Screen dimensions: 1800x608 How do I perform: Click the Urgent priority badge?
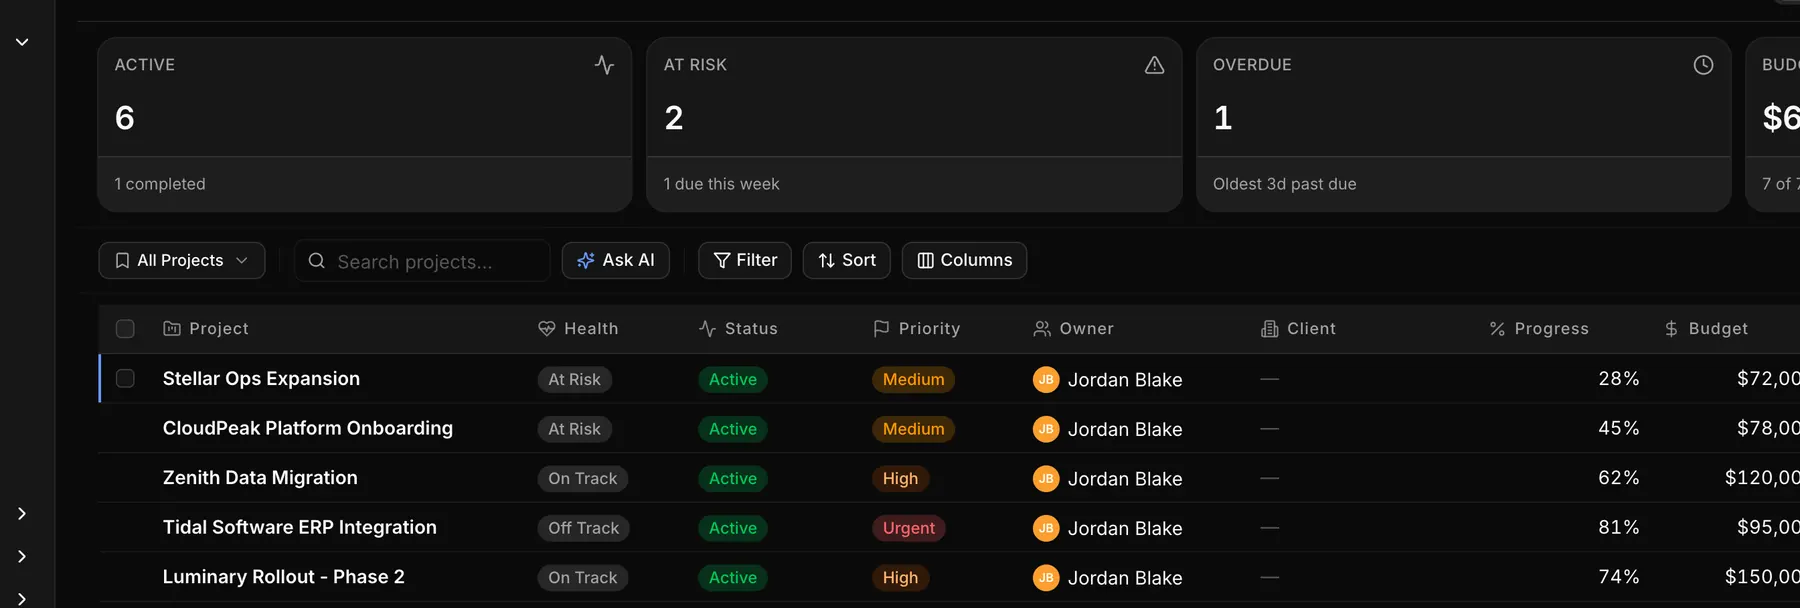click(909, 528)
